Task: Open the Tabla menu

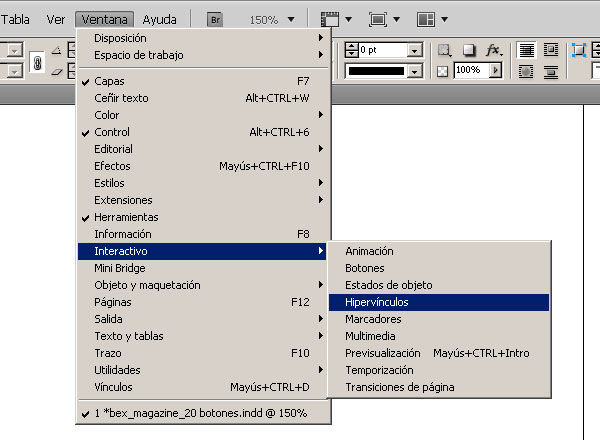Action: 15,20
